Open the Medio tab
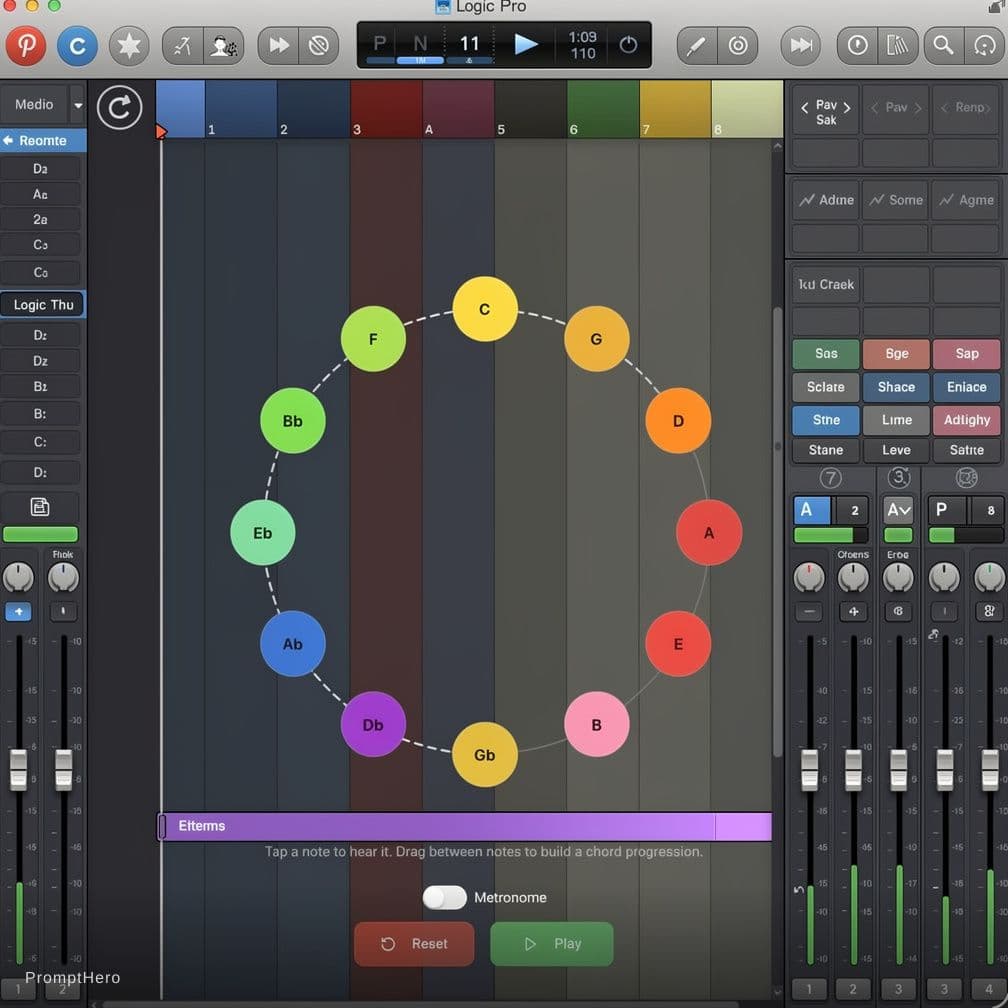 click(x=34, y=105)
